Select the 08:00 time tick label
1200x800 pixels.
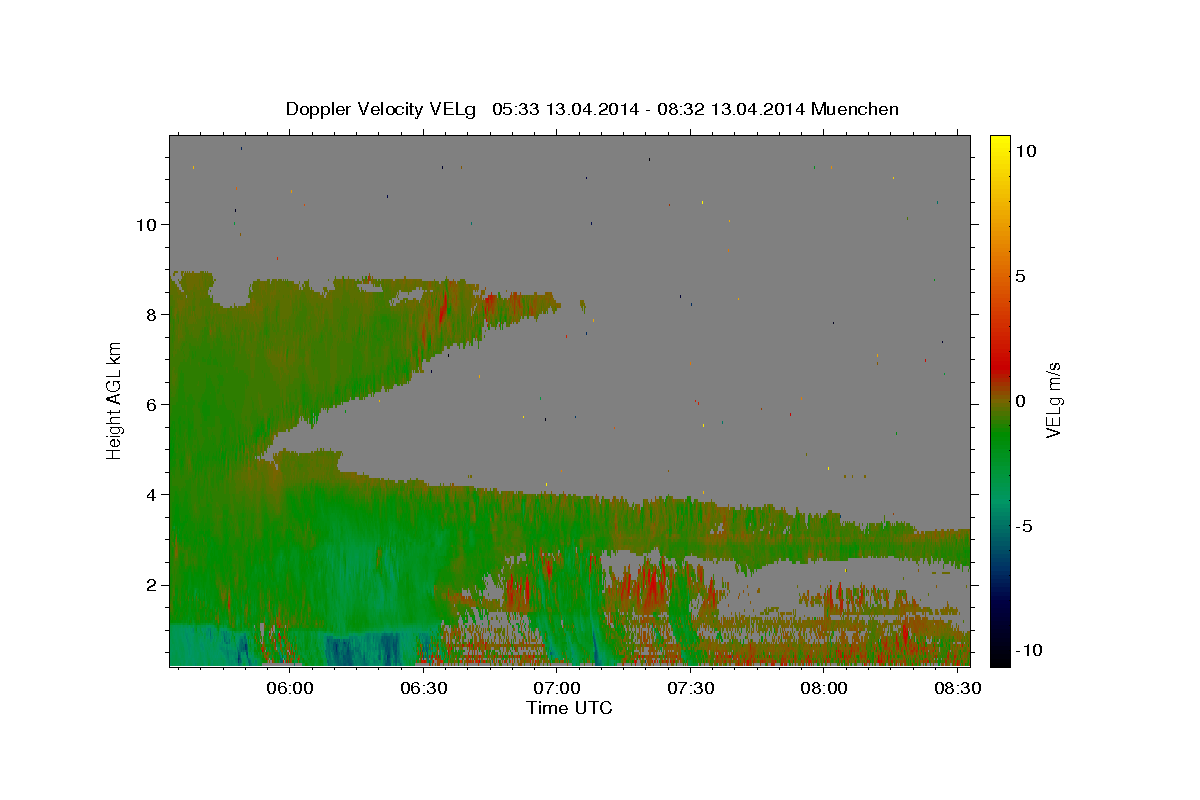point(824,689)
